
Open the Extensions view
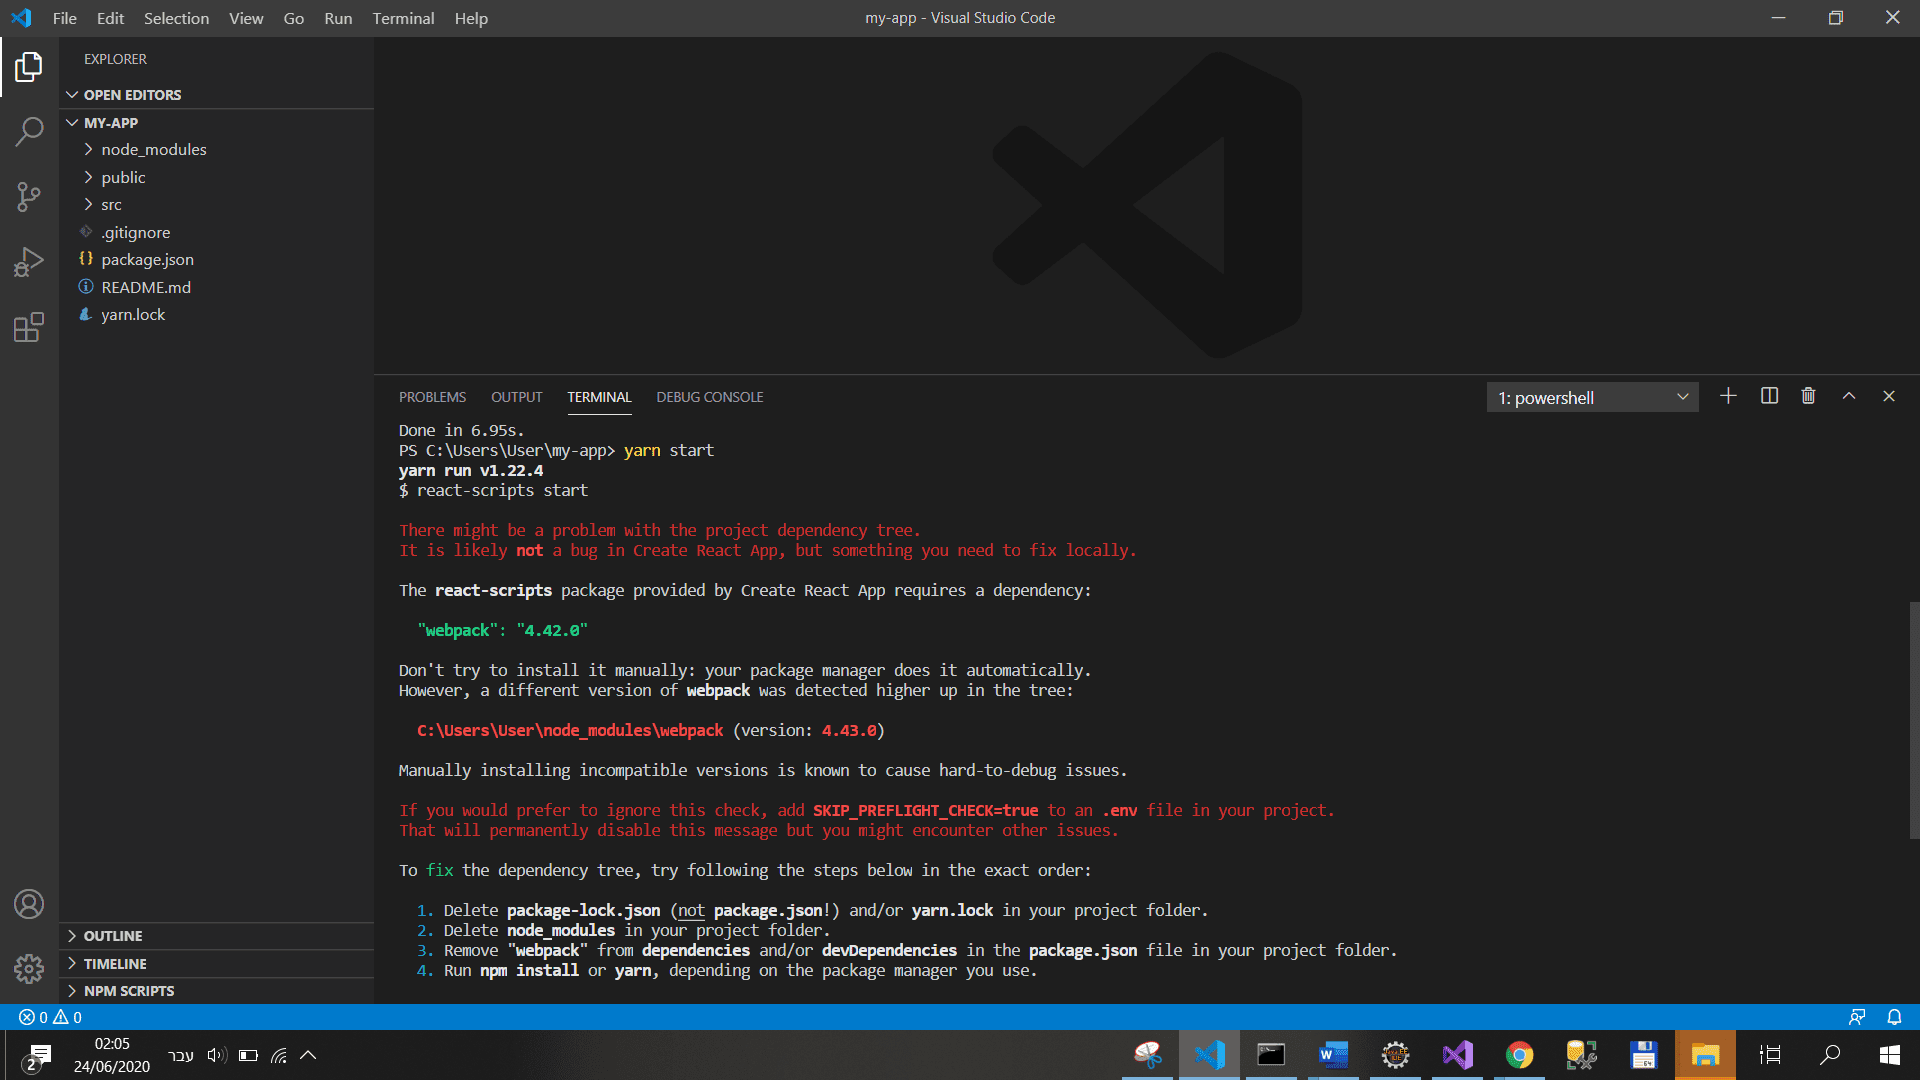tap(29, 327)
